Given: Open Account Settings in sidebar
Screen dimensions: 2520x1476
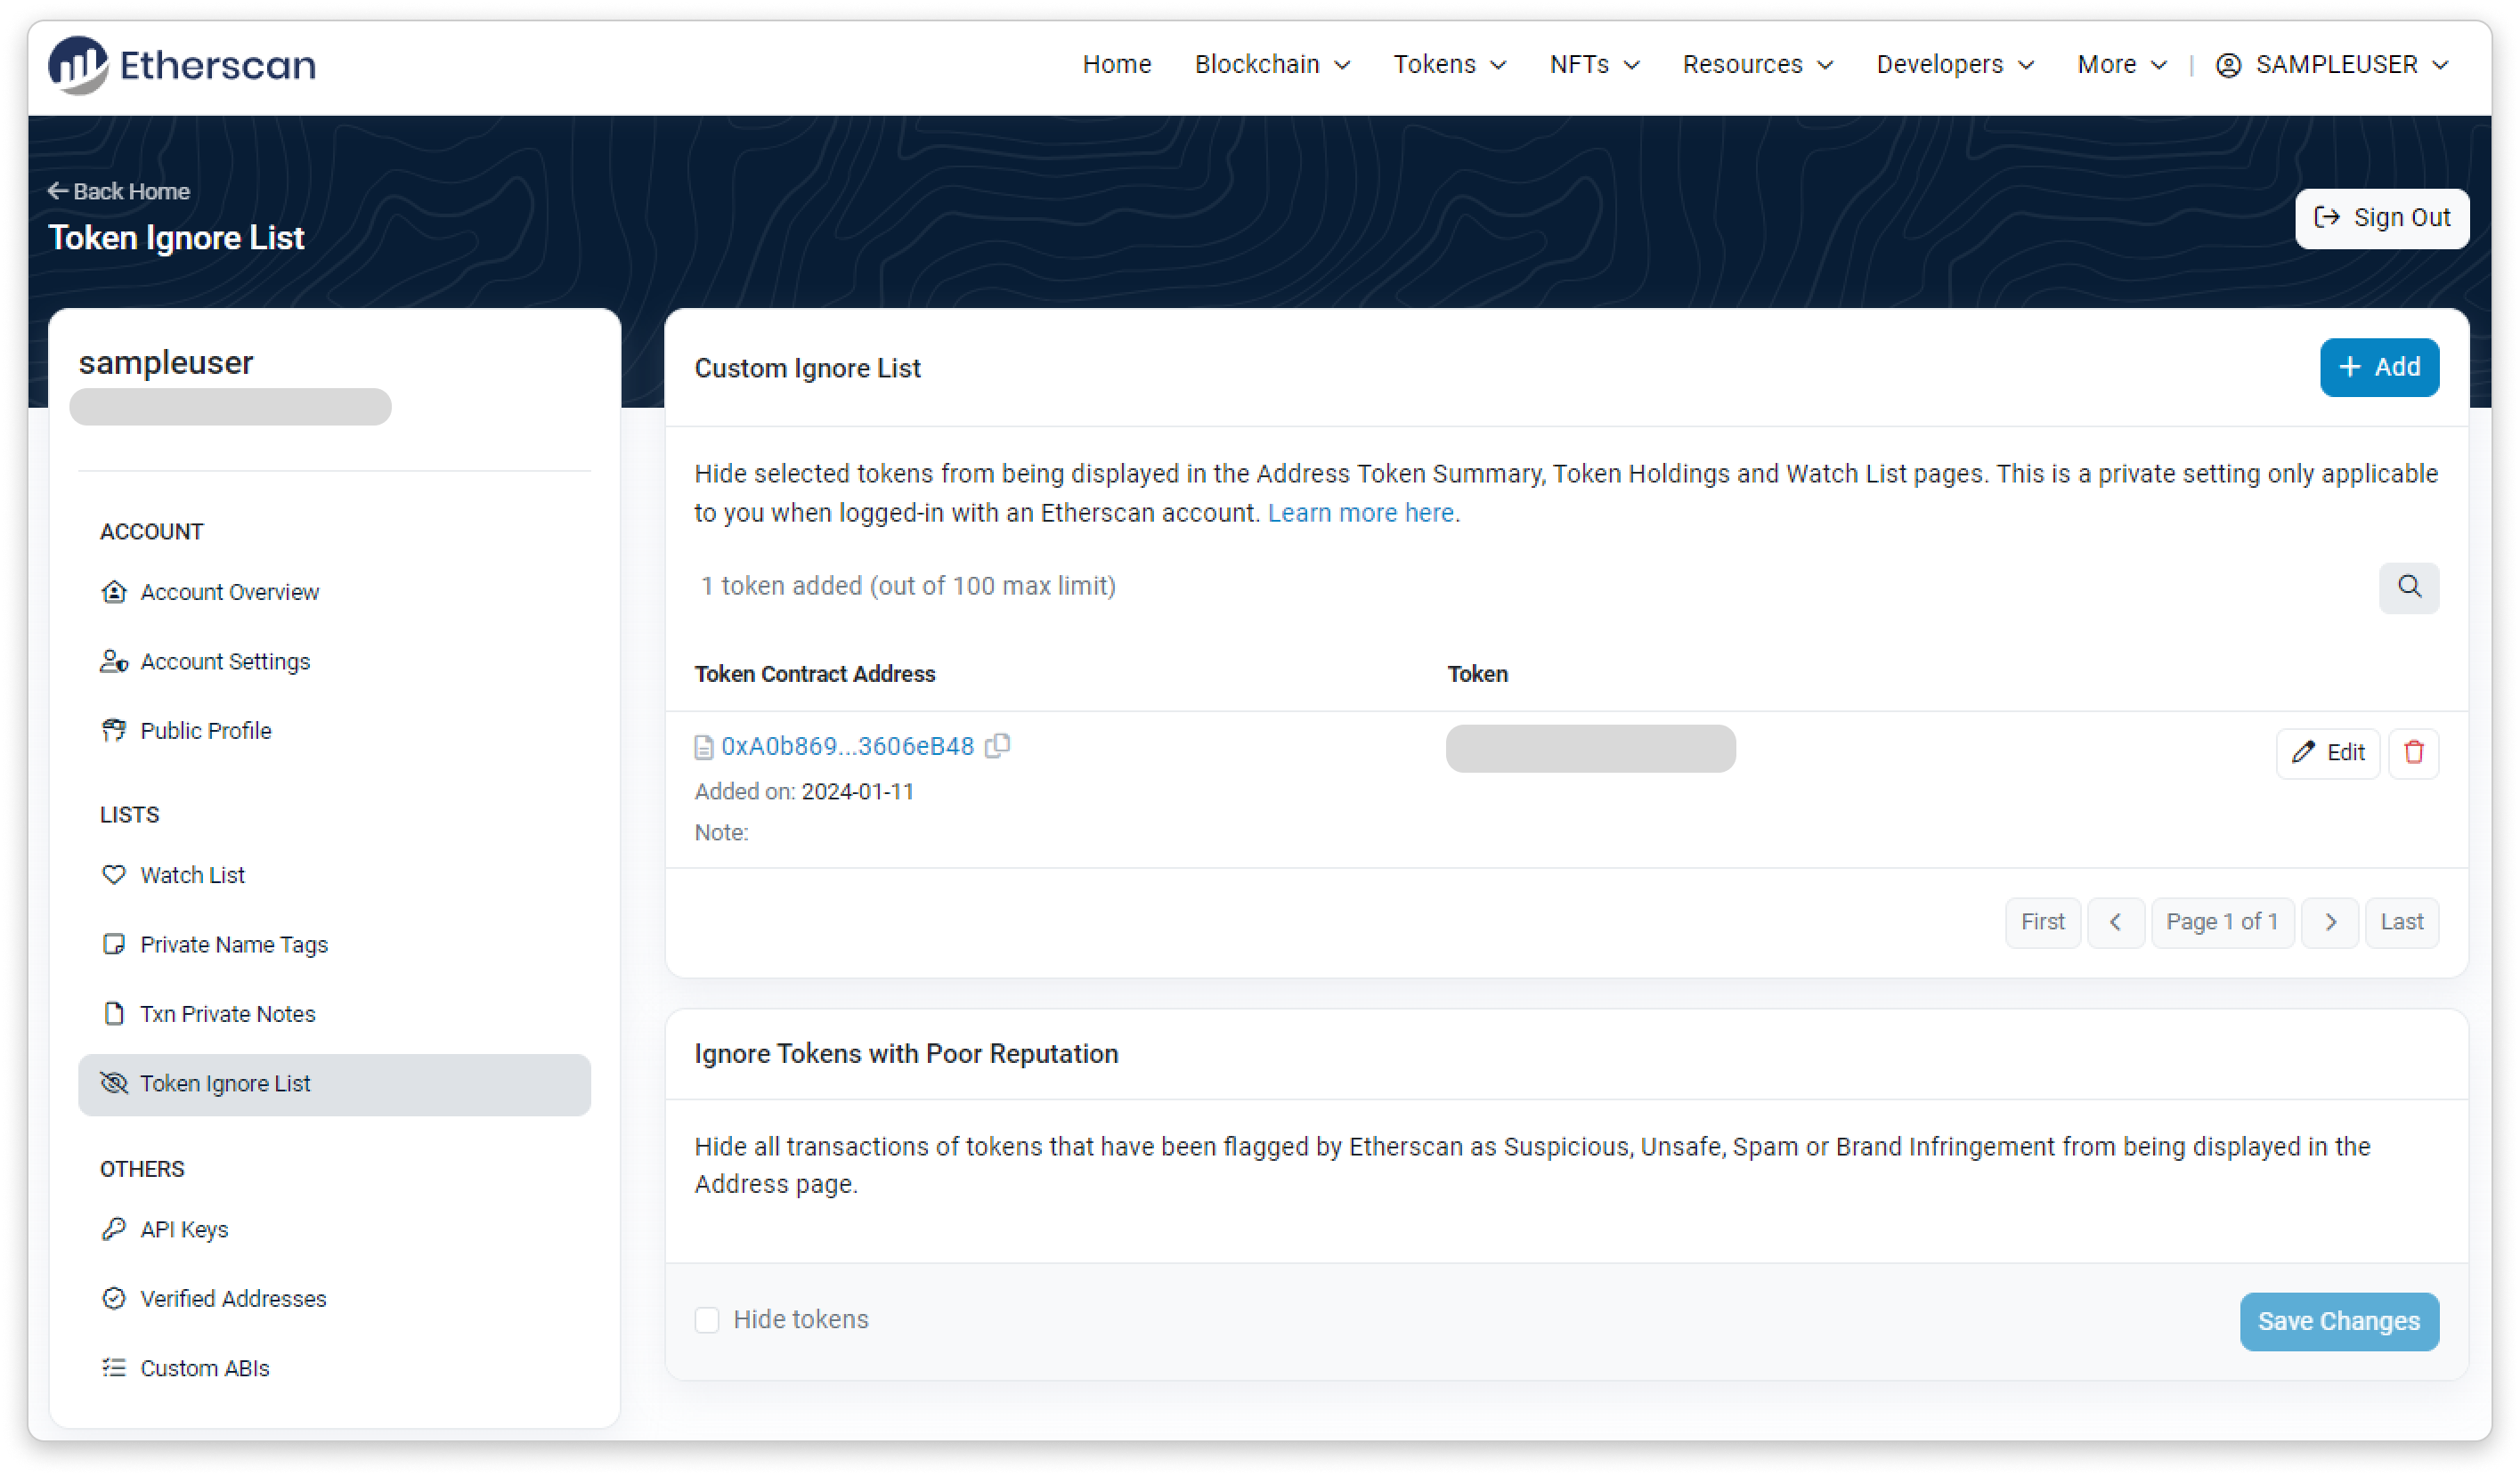Looking at the screenshot, I should [225, 662].
